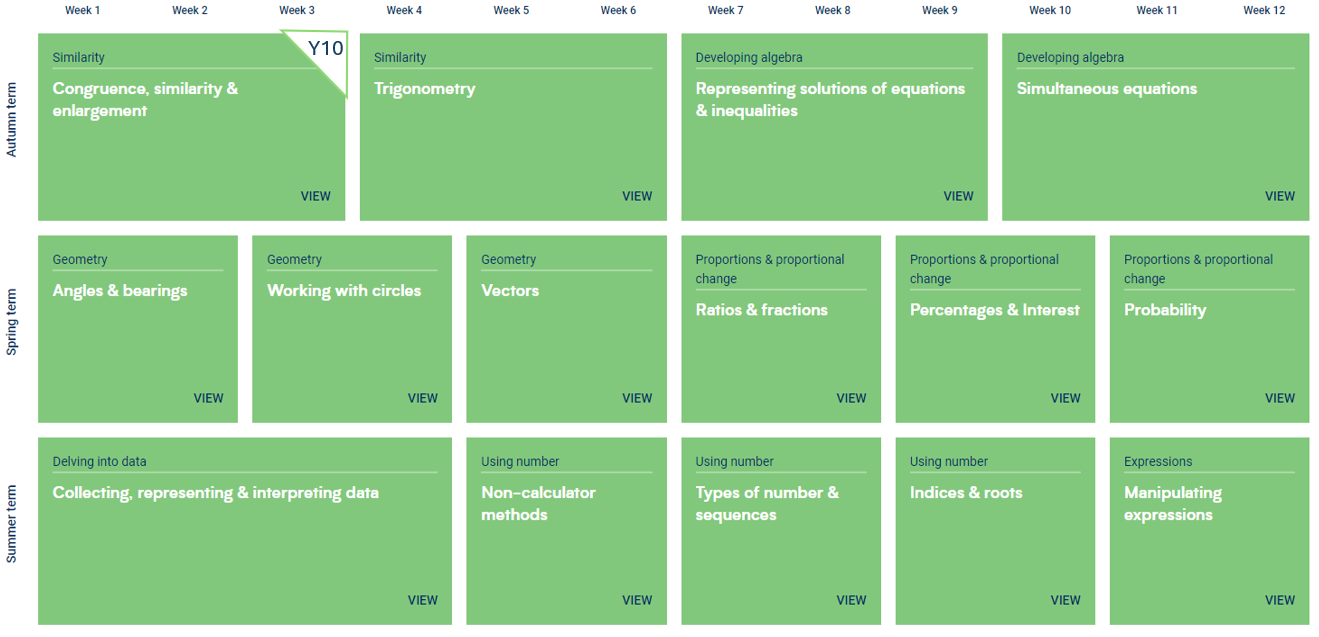View the Ratios & fractions unit

tap(852, 398)
